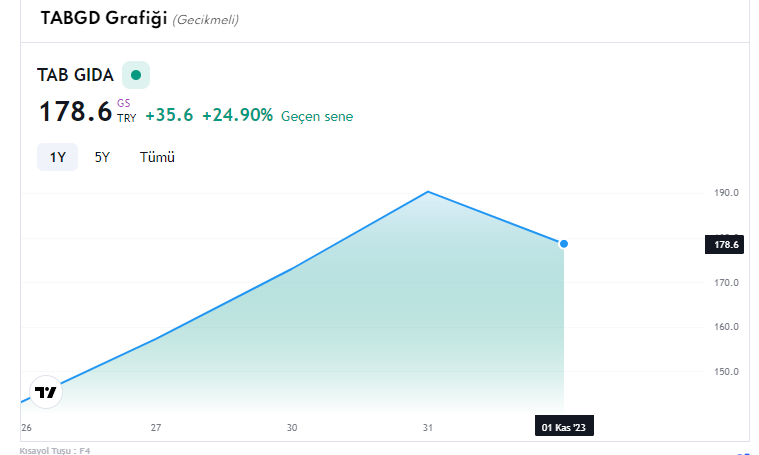Select the 1Y time range tab
Image resolution: width=759 pixels, height=455 pixels.
coord(58,157)
